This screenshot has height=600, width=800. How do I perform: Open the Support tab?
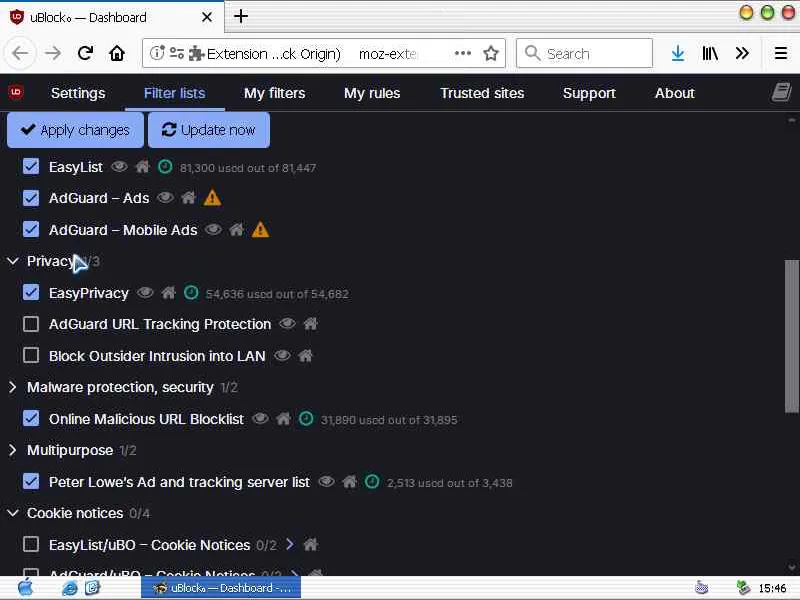[589, 93]
